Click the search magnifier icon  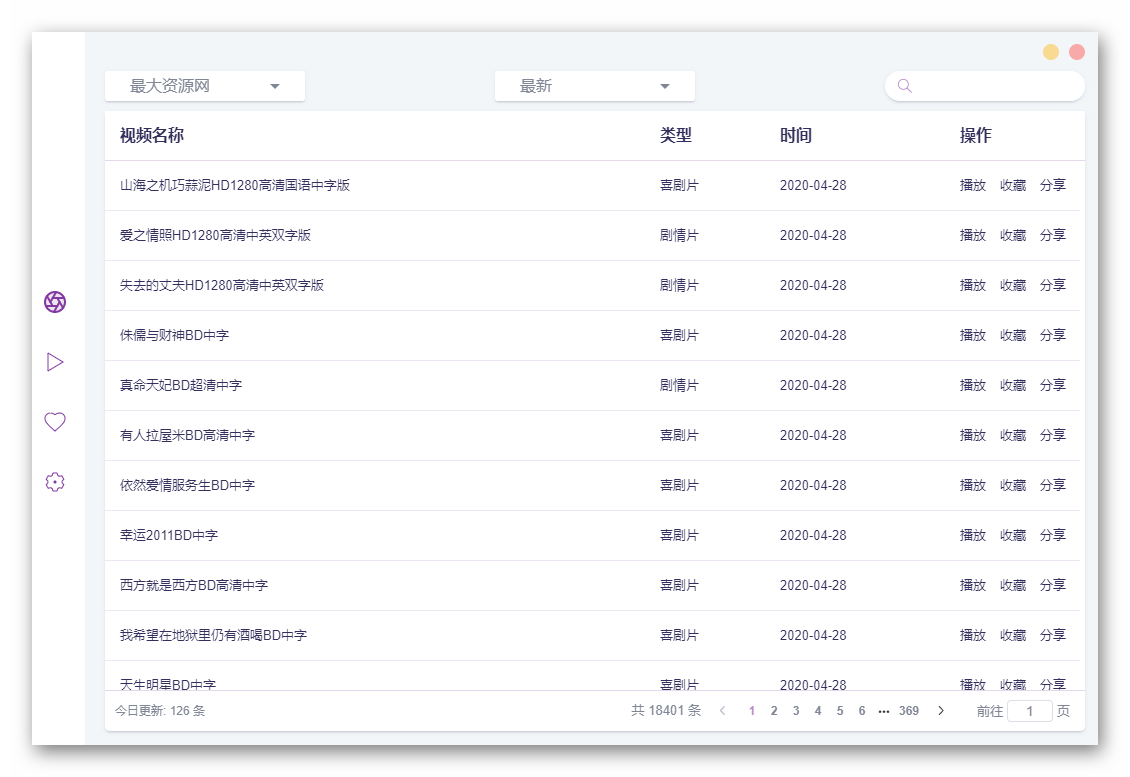[x=903, y=86]
